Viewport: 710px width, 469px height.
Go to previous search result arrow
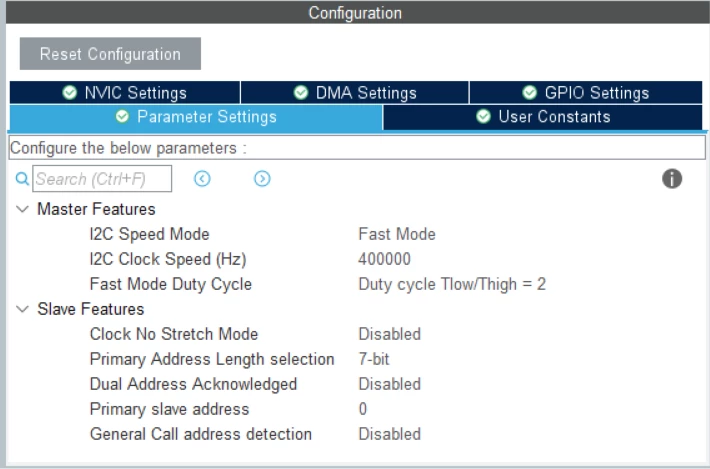pos(202,179)
